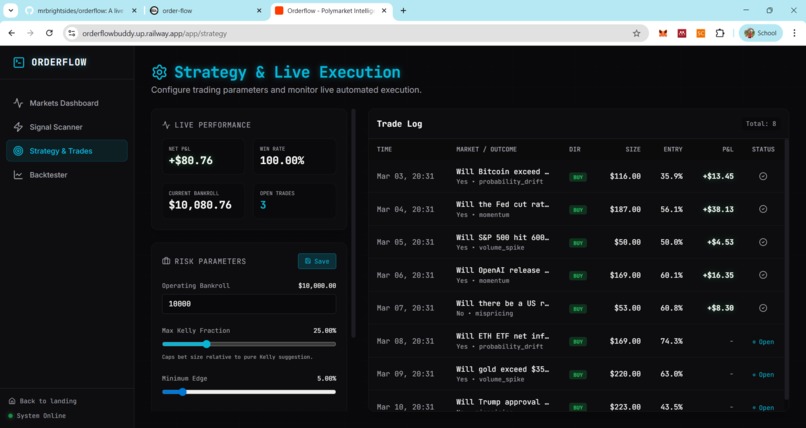The image size is (806, 428).
Task: Click the closed status icon for Fed cut trade
Action: pyautogui.click(x=763, y=209)
